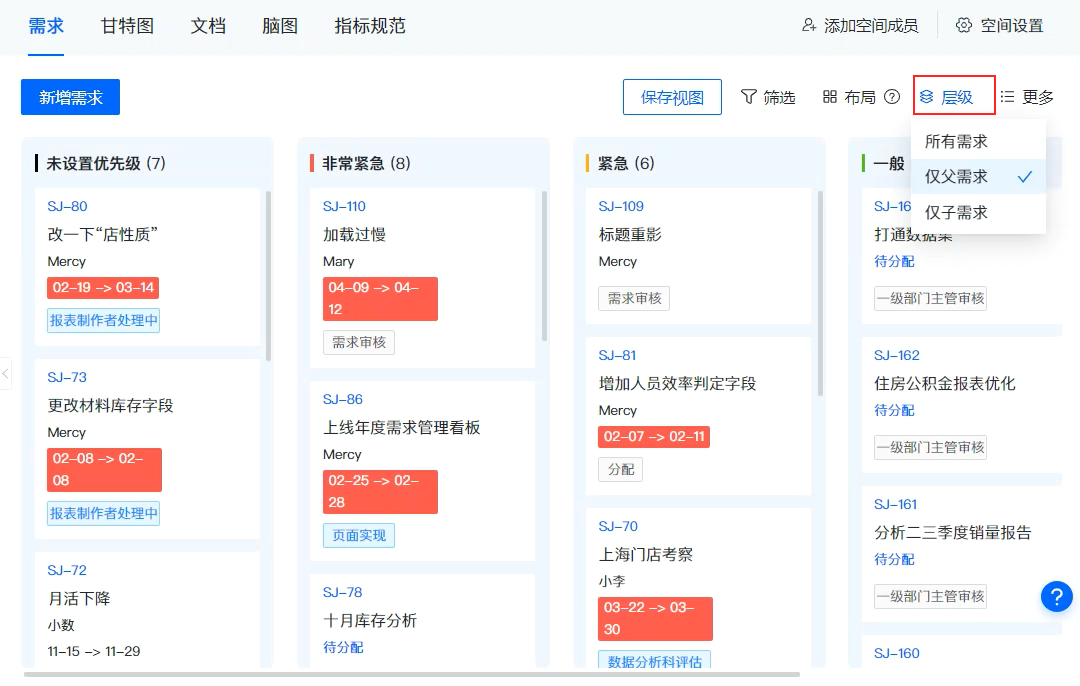Image resolution: width=1080 pixels, height=686 pixels.
Task: Choose "仅子需求" from hierarchy menu
Action: click(x=956, y=212)
